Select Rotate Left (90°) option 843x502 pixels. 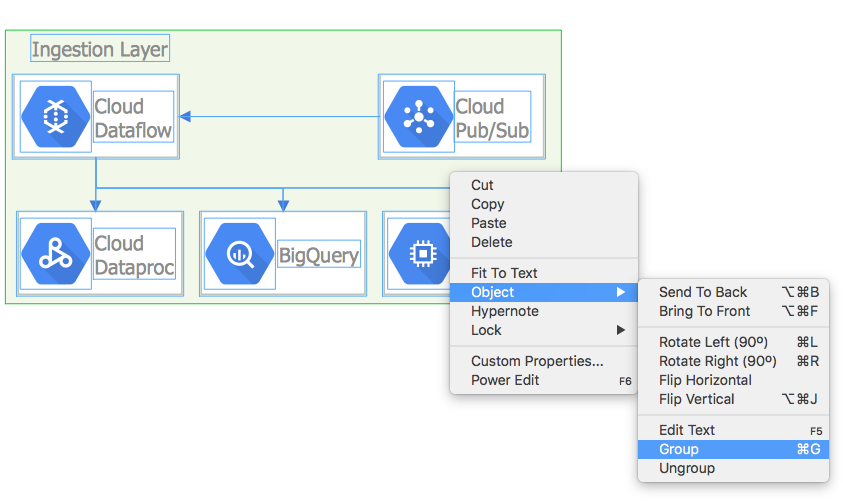click(x=733, y=342)
